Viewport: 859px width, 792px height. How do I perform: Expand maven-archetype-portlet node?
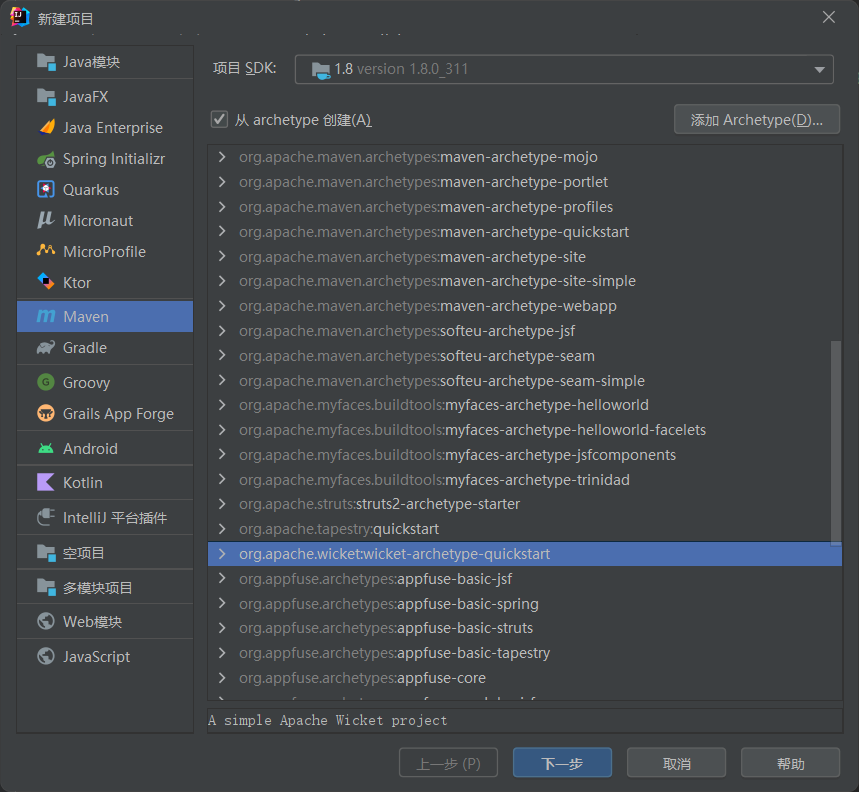tap(222, 182)
